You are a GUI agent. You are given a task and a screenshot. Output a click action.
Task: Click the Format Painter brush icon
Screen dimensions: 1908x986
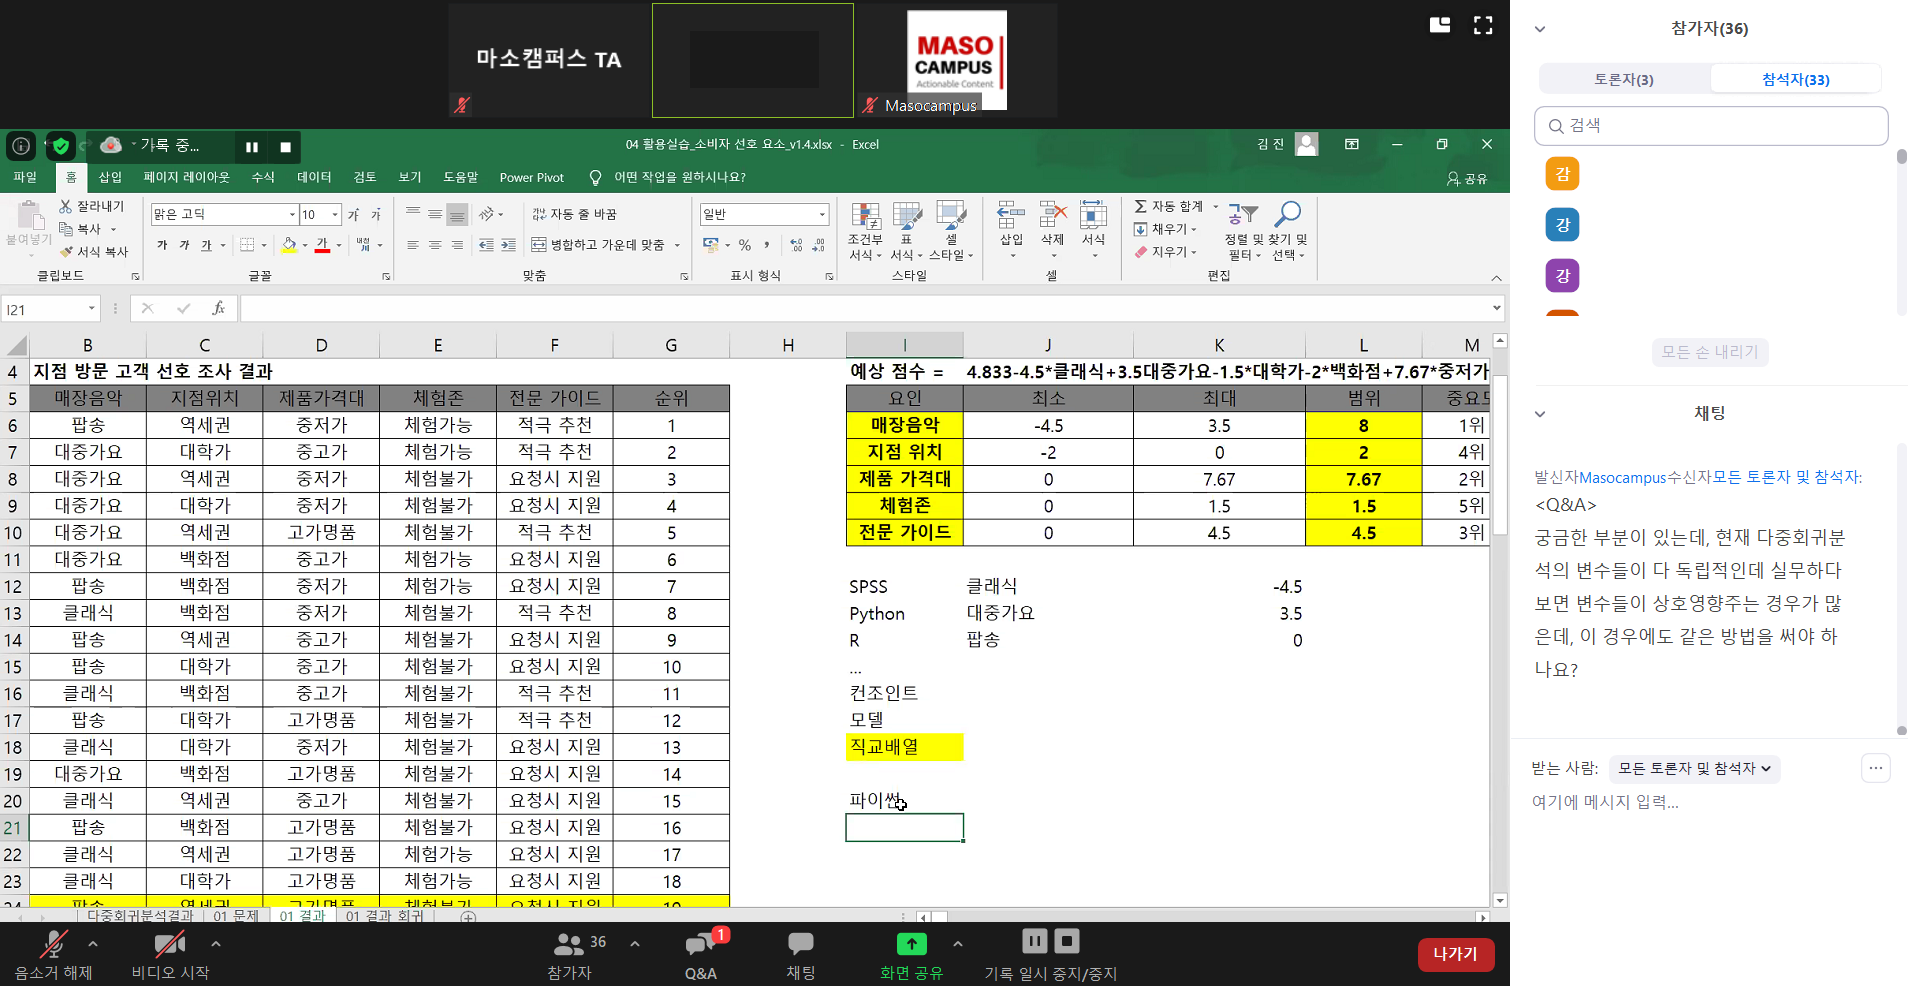[67, 252]
